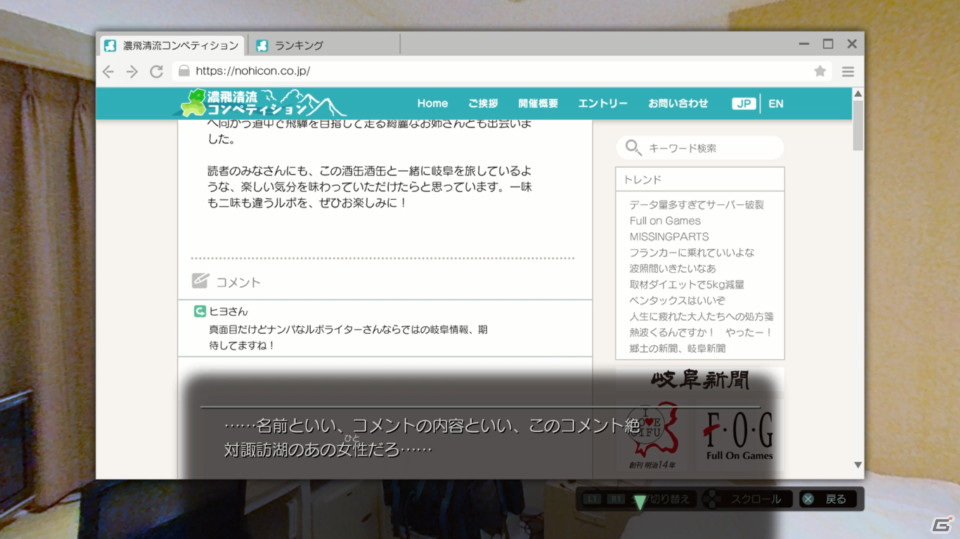Image resolution: width=960 pixels, height=539 pixels.
Task: Open the Home menu item
Action: (432, 104)
